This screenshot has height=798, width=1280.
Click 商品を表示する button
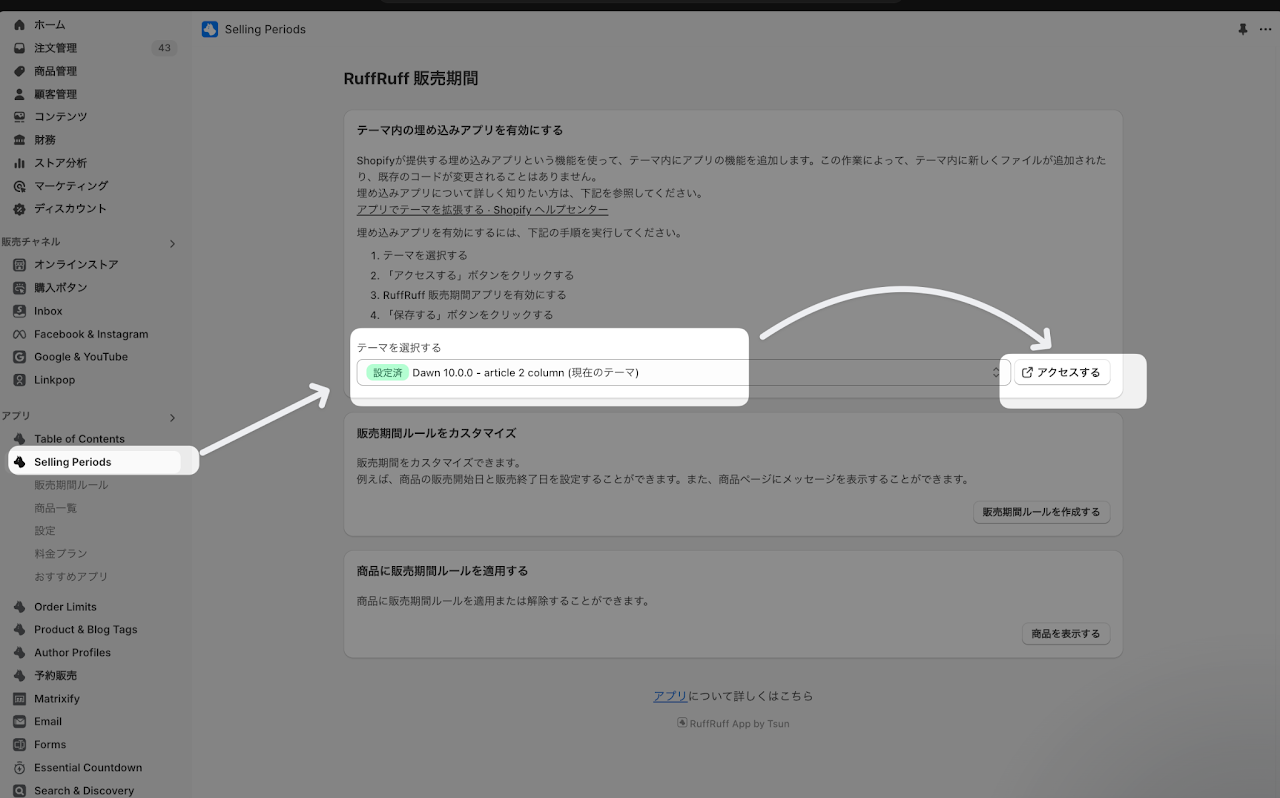point(1065,634)
